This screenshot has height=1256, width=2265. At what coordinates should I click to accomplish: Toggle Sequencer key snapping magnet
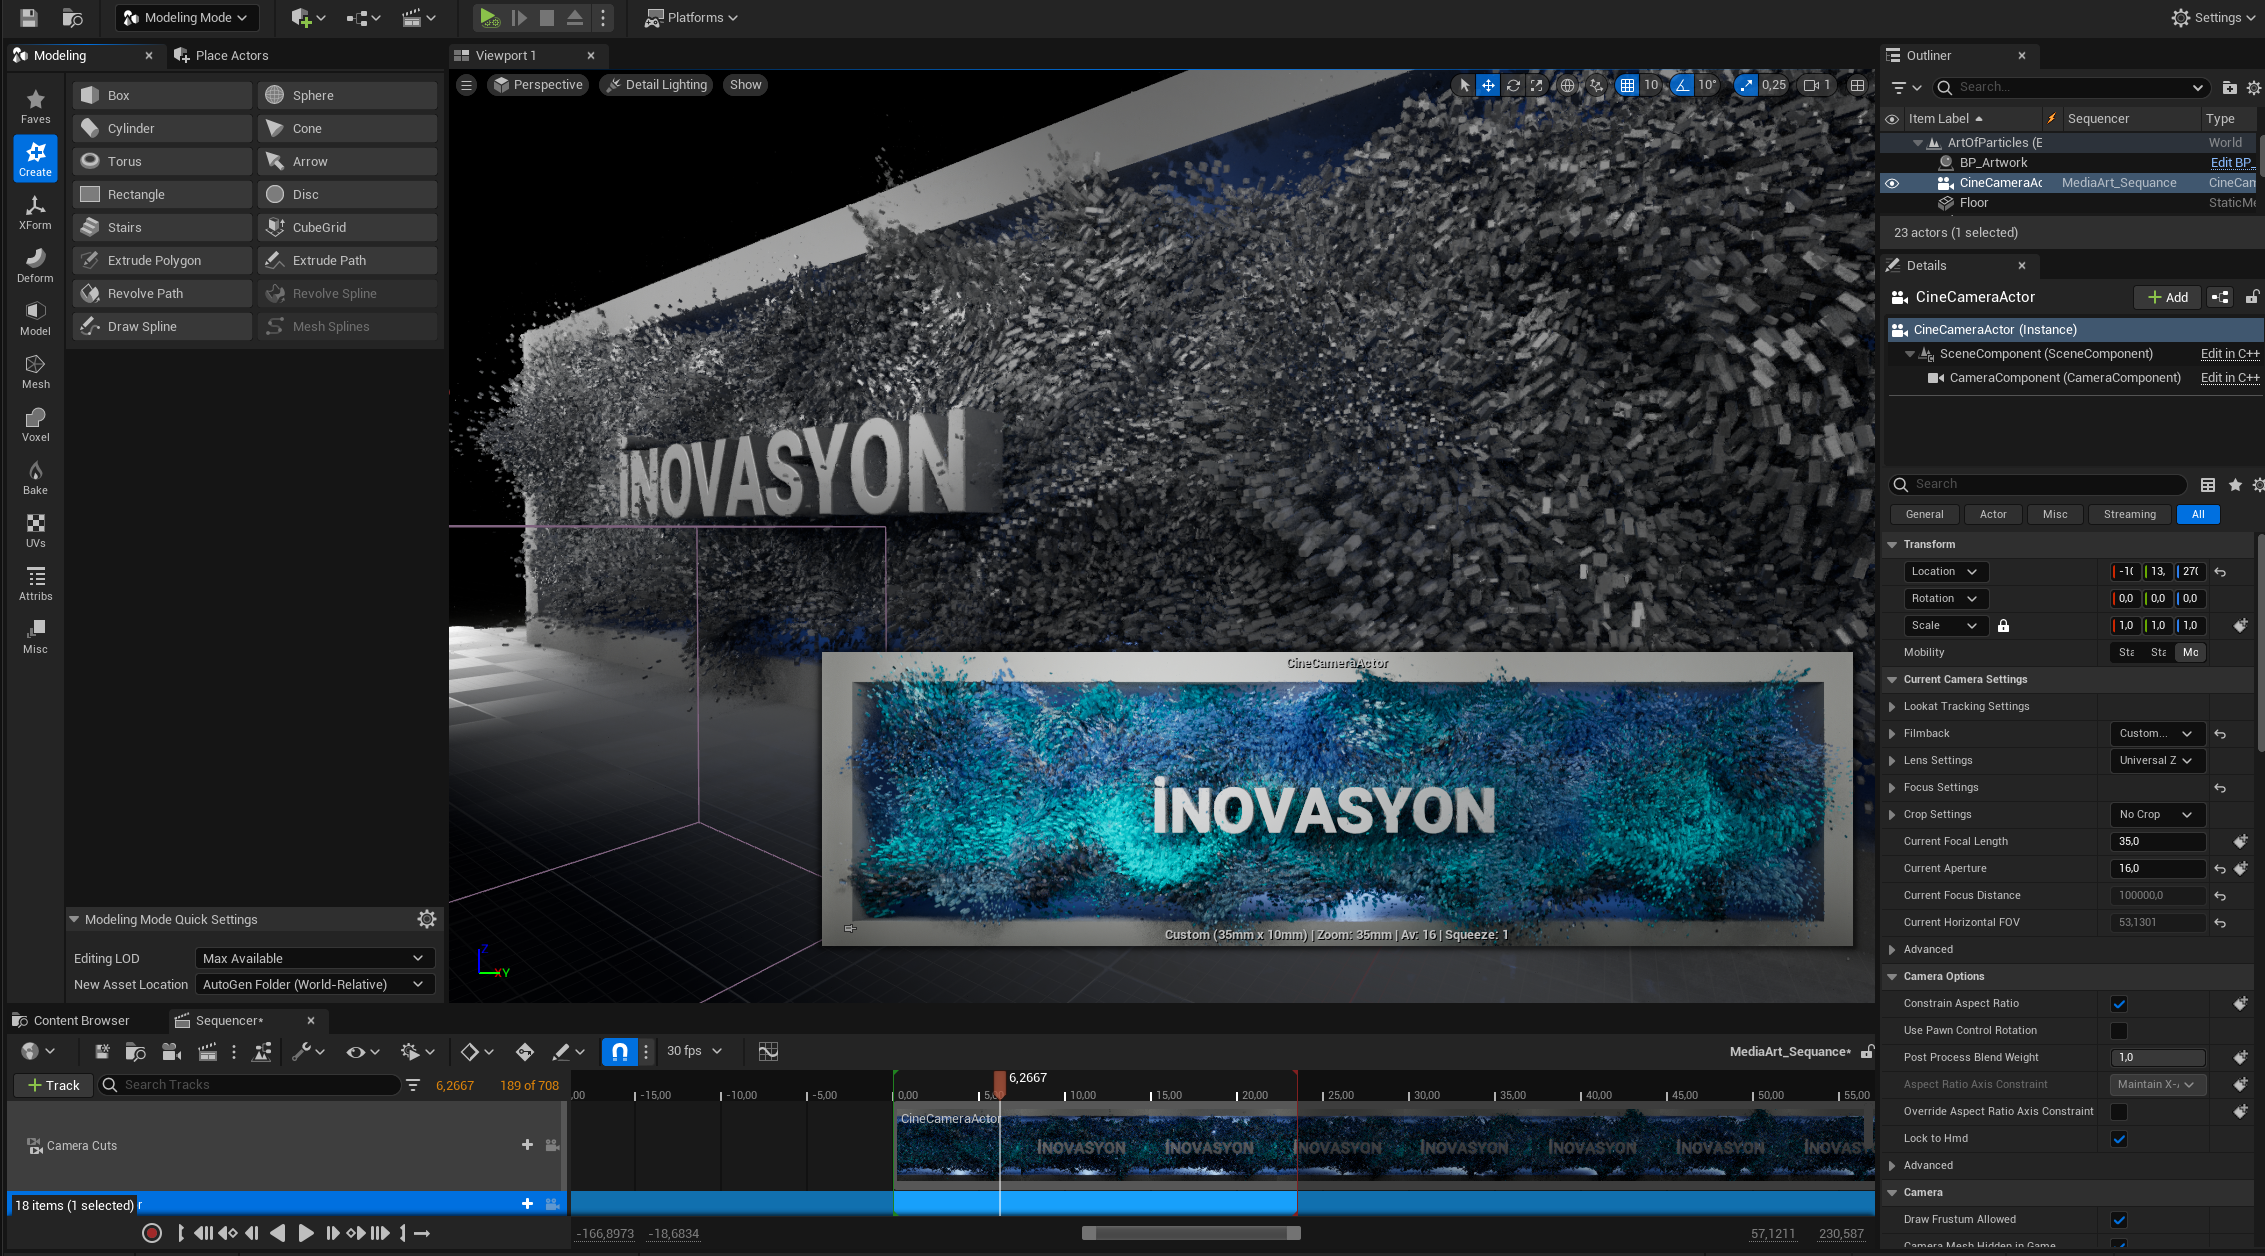click(x=619, y=1051)
